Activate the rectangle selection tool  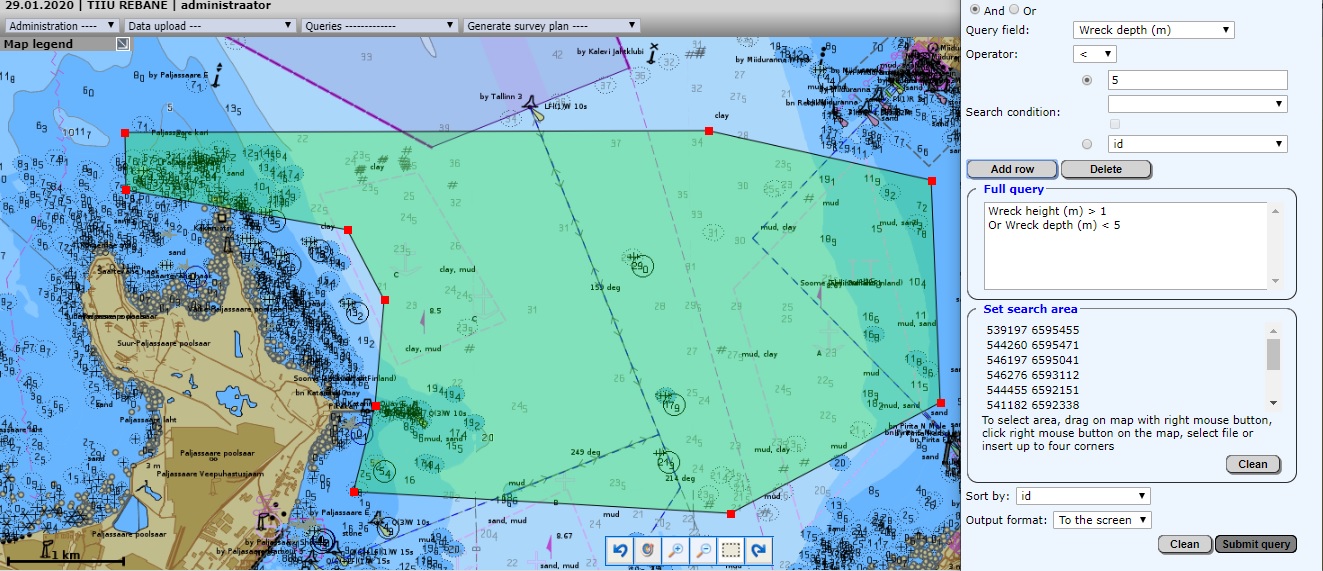731,550
